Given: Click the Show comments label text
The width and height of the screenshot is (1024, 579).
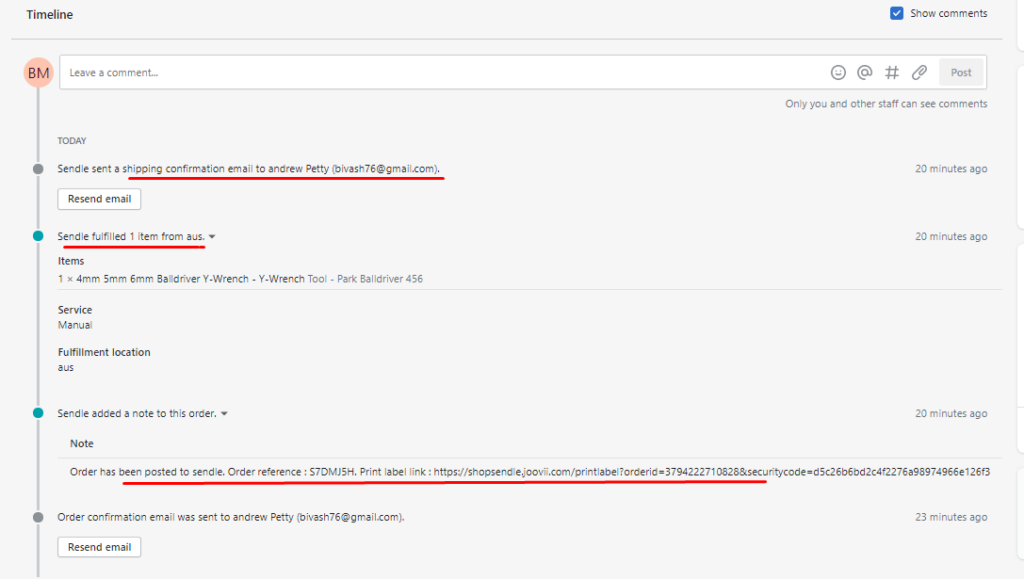Looking at the screenshot, I should coord(948,14).
